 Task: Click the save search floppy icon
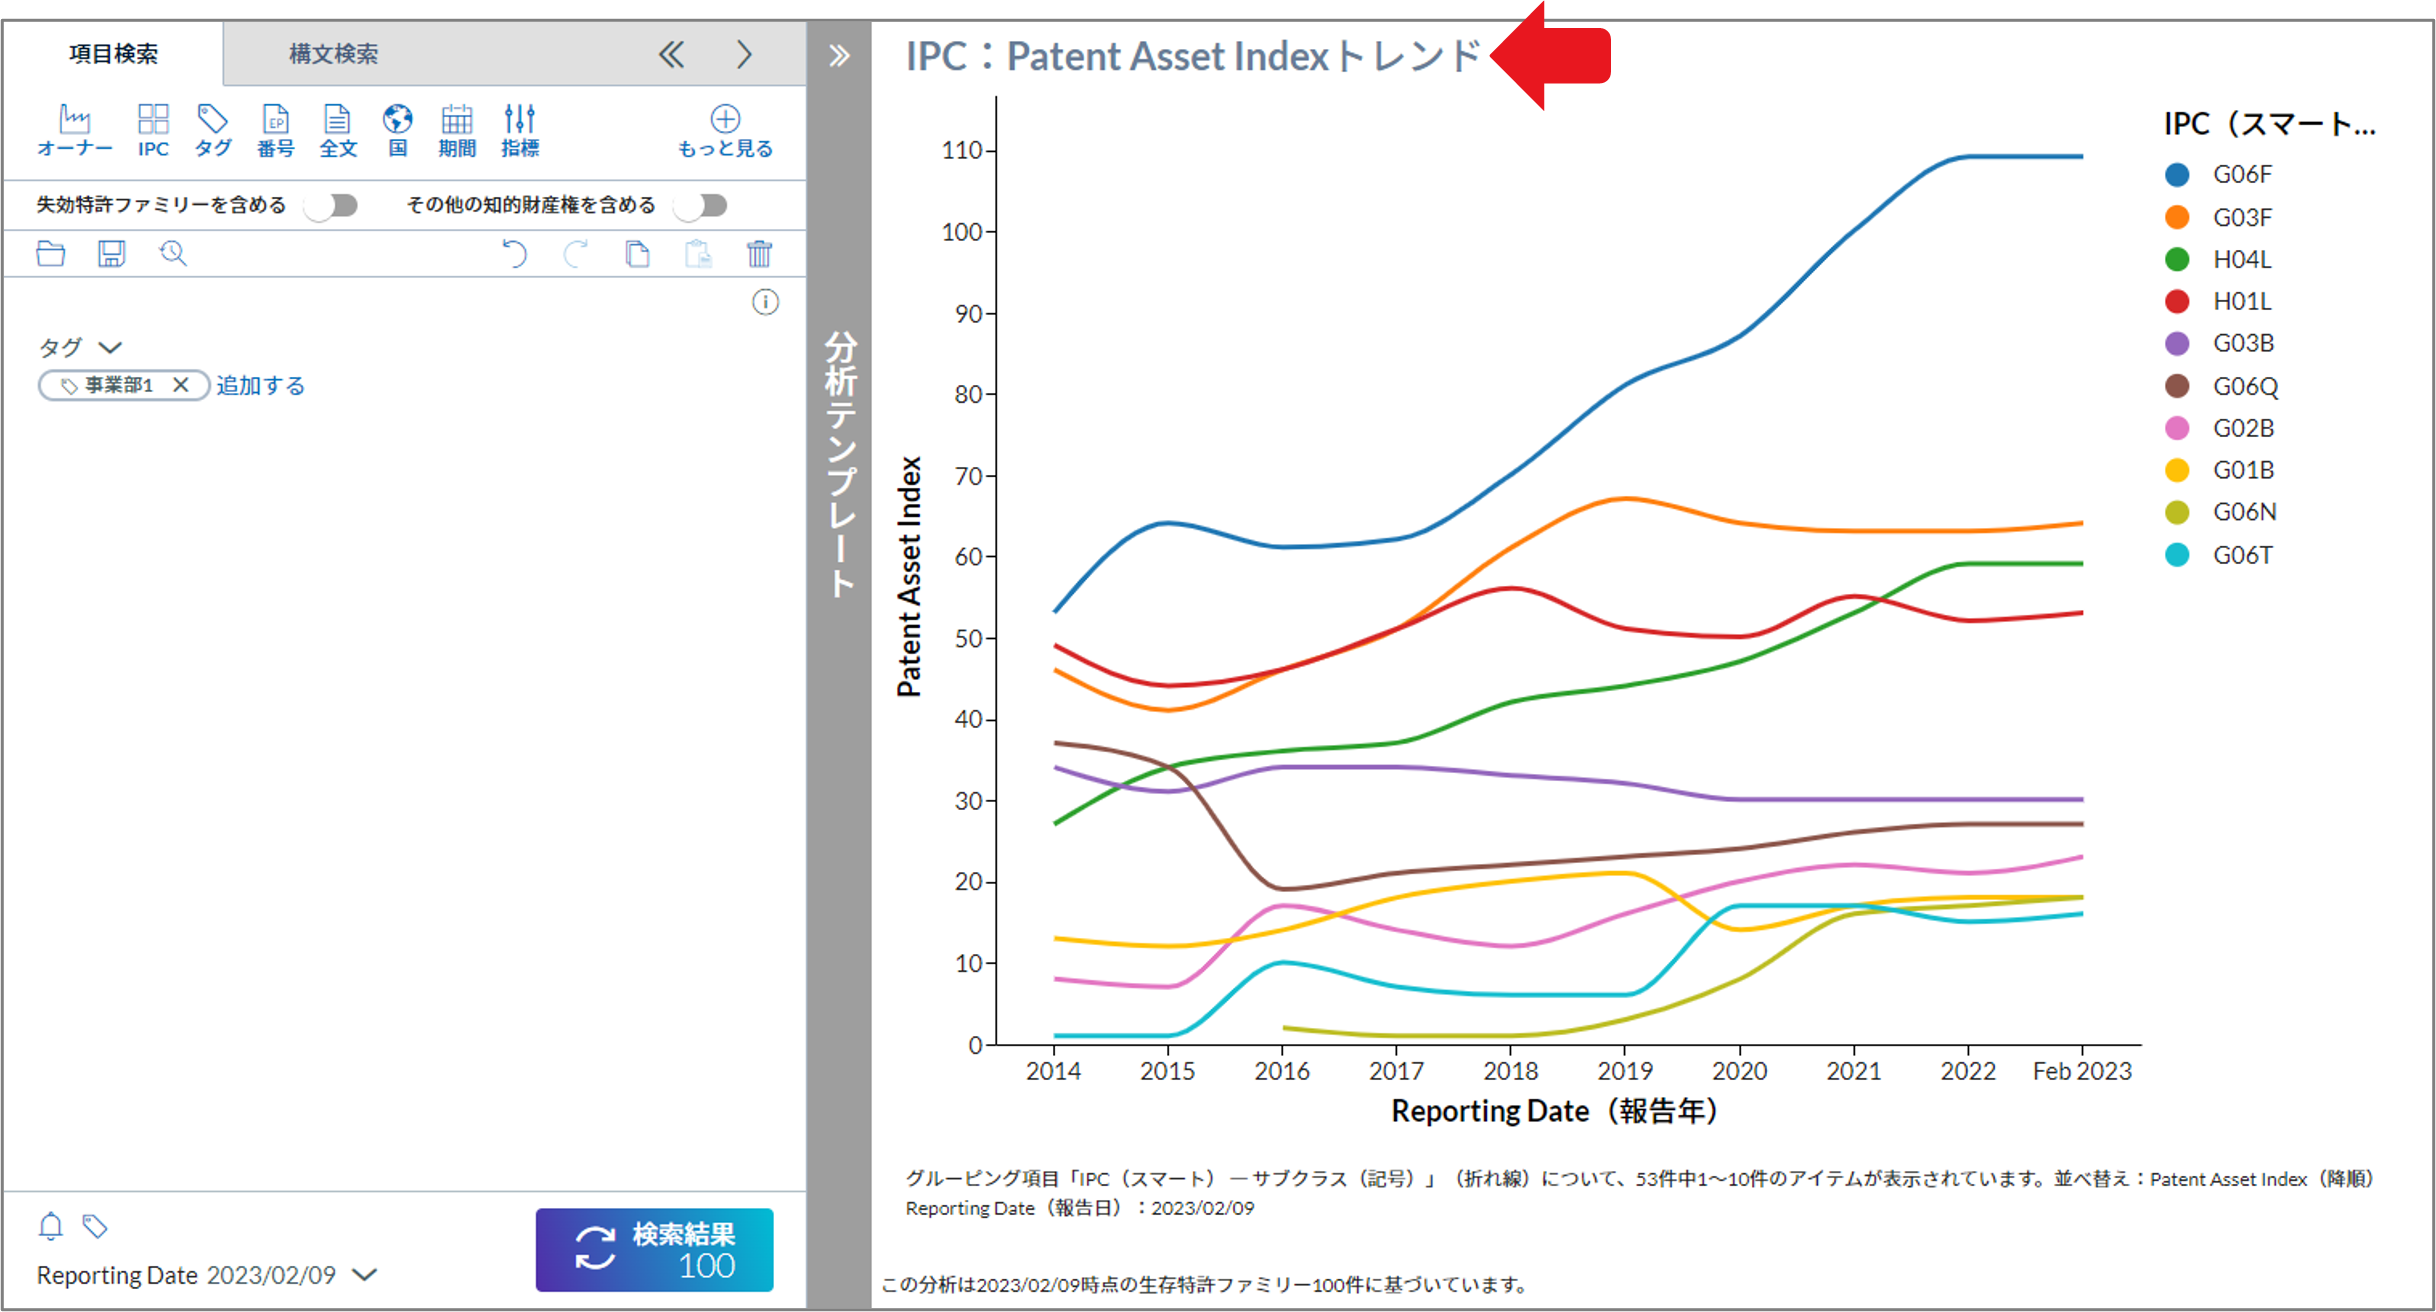tap(111, 254)
